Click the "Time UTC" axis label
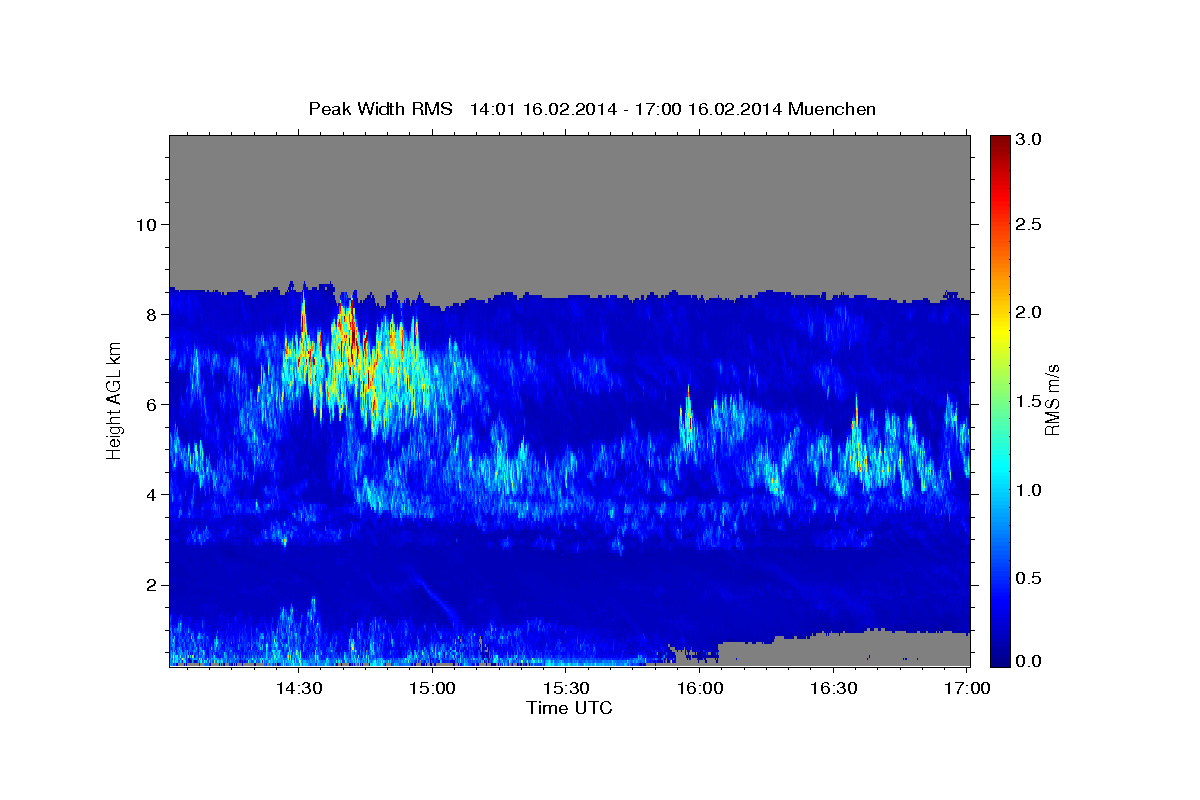Image resolution: width=1200 pixels, height=800 pixels. (x=569, y=708)
